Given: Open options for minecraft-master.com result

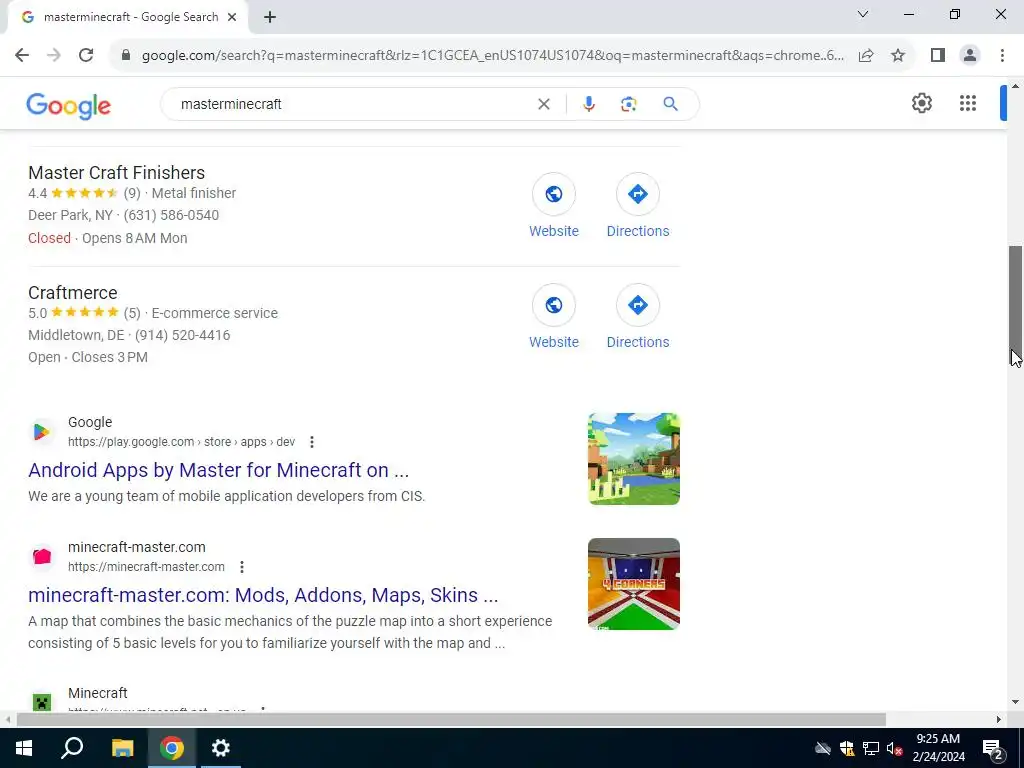Looking at the screenshot, I should coord(242,567).
